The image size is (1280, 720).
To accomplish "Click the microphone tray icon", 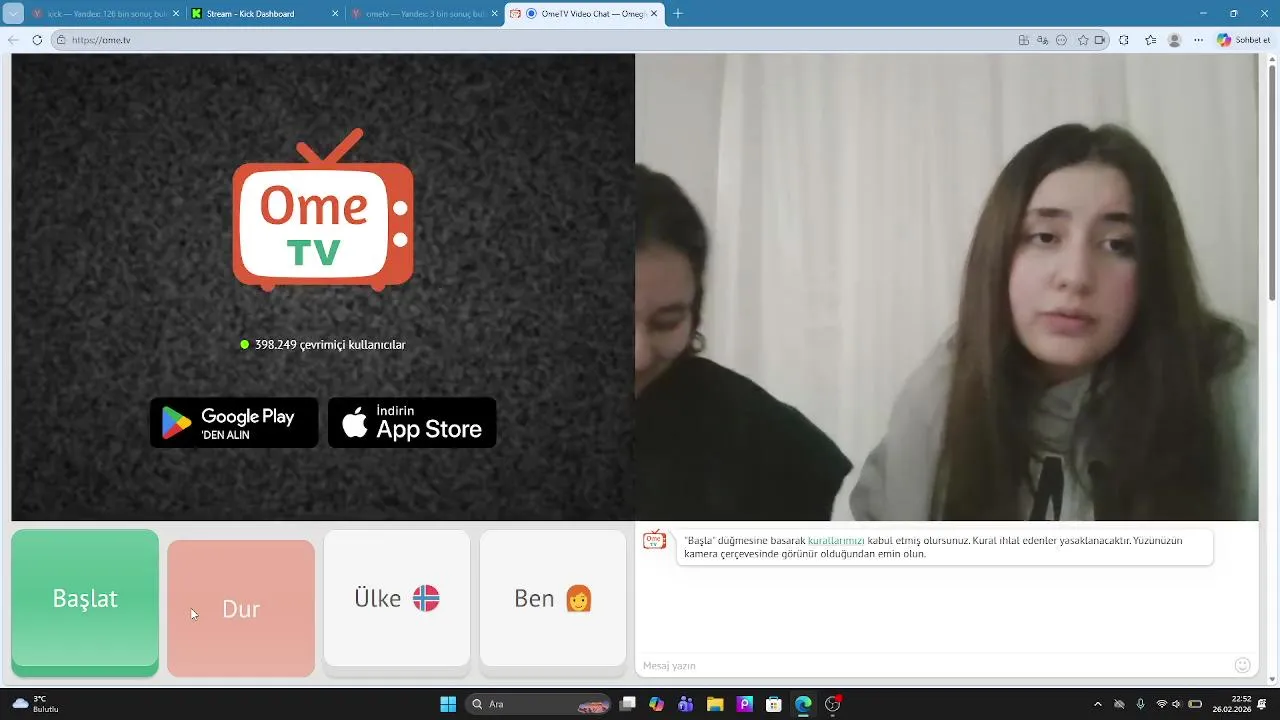I will (x=1140, y=704).
